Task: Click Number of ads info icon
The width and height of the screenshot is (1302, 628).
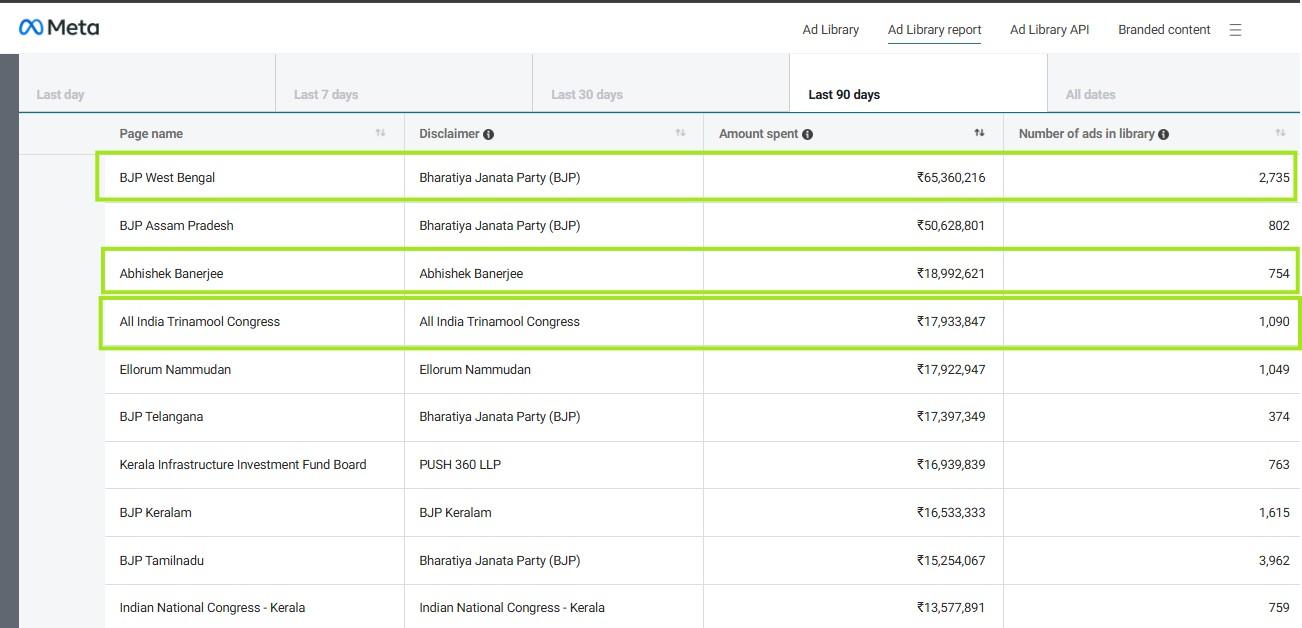Action: (1163, 134)
